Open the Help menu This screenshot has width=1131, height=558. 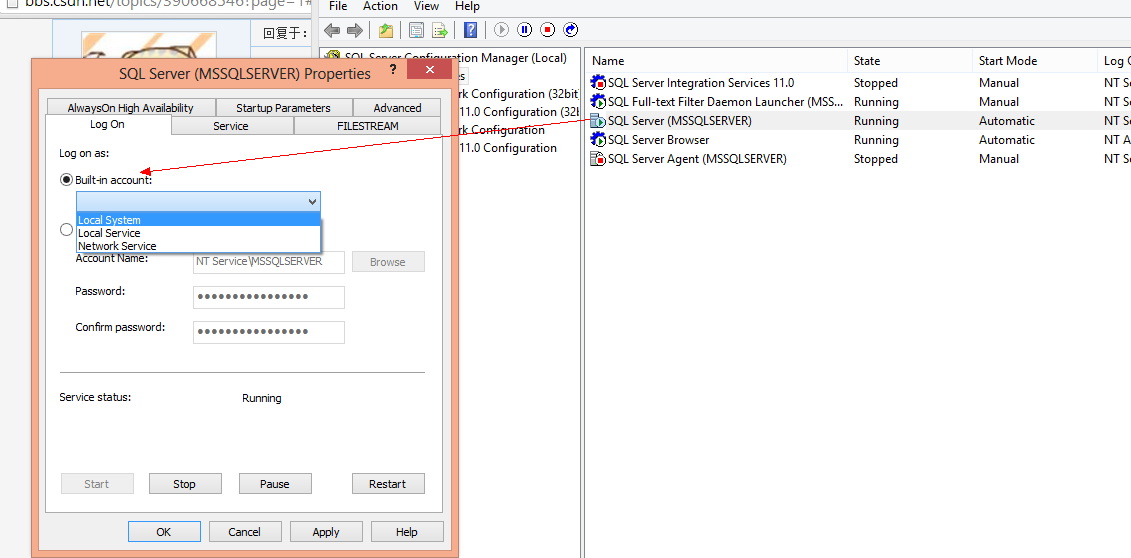pos(467,6)
